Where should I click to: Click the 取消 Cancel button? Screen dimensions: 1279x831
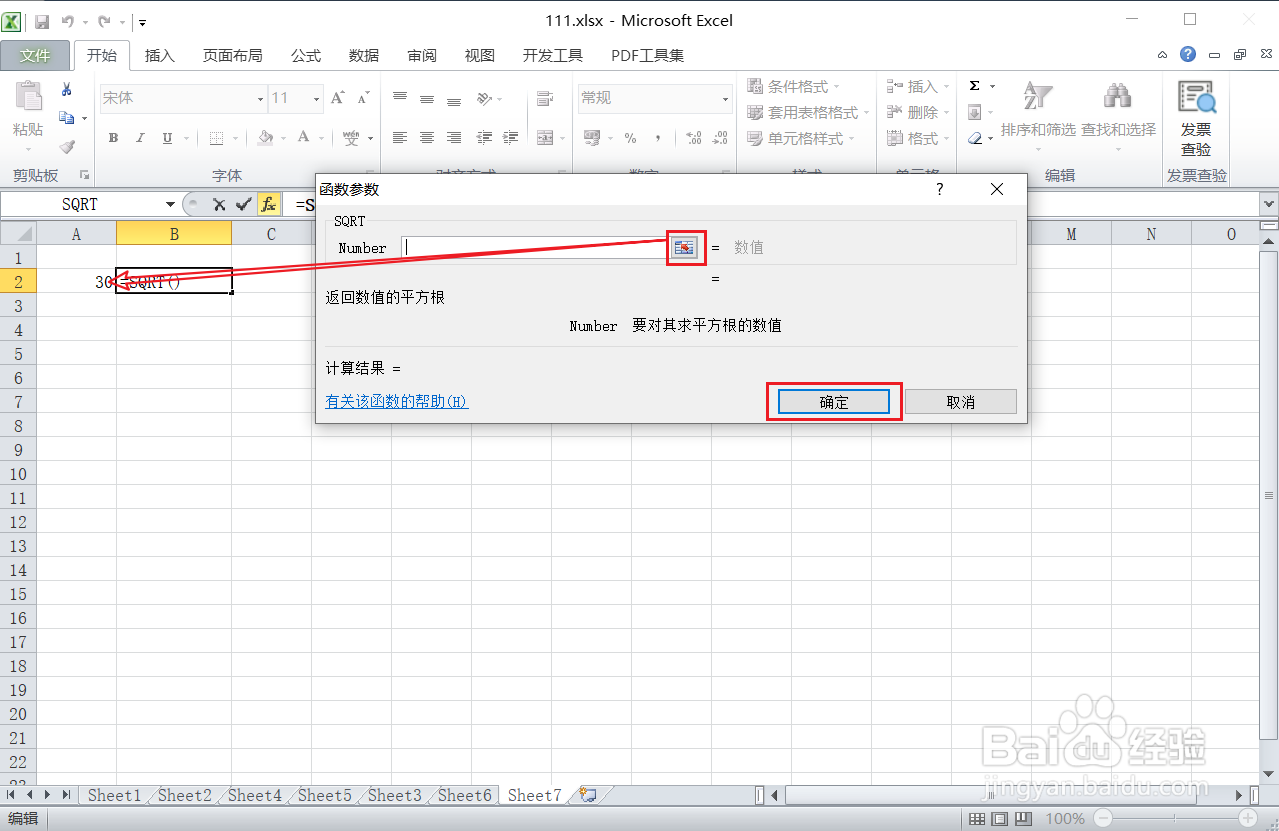click(961, 402)
